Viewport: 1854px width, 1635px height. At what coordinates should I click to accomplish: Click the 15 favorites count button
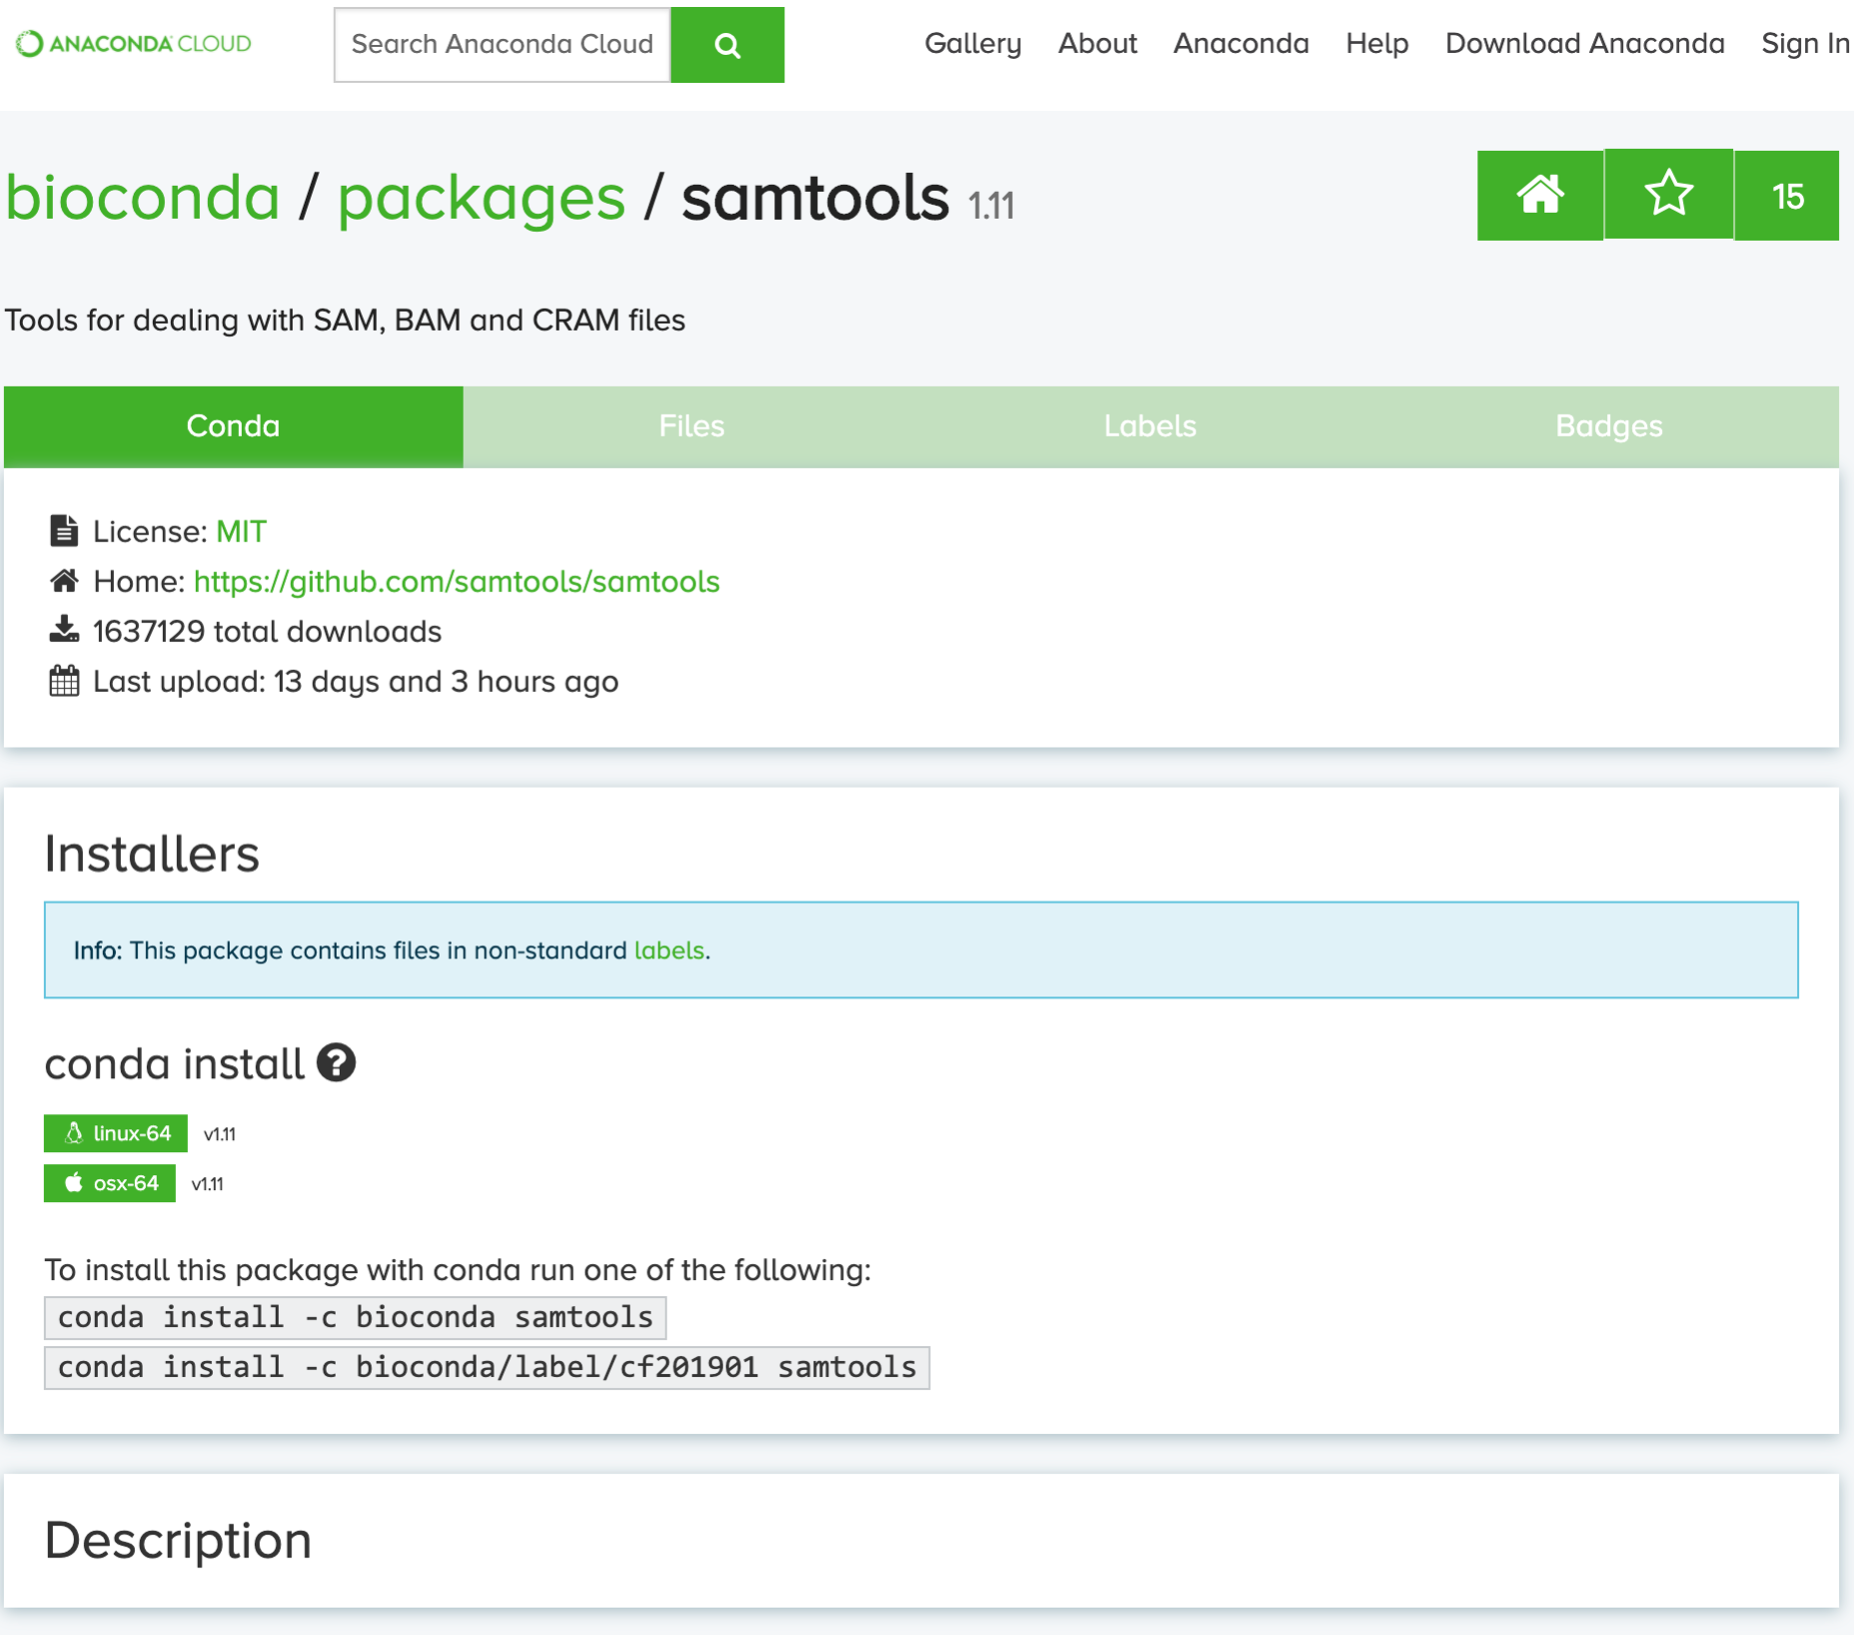1786,196
